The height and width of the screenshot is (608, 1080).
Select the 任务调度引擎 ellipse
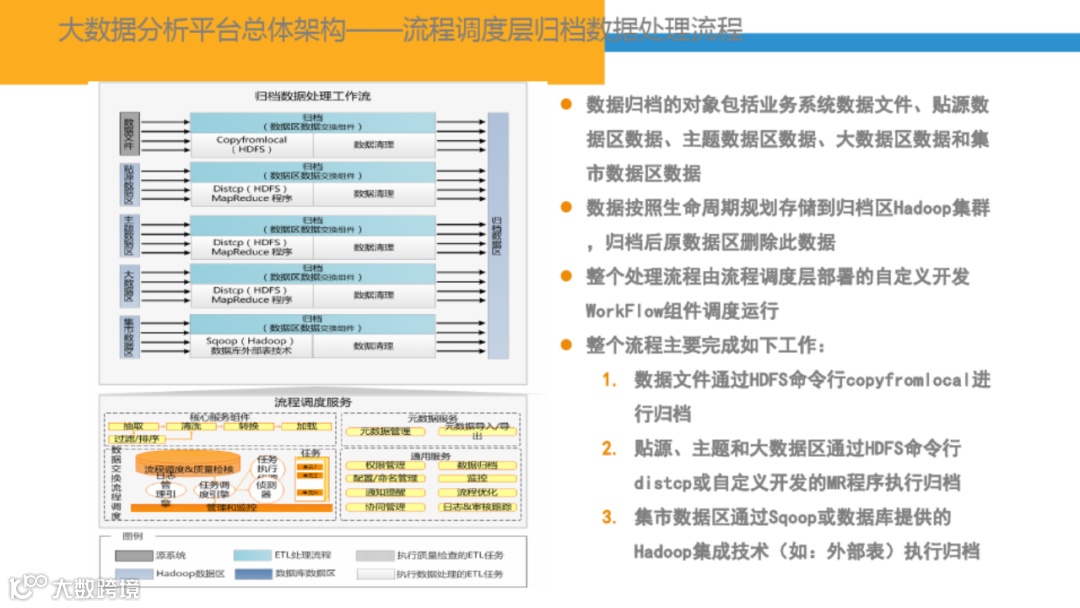tap(214, 490)
